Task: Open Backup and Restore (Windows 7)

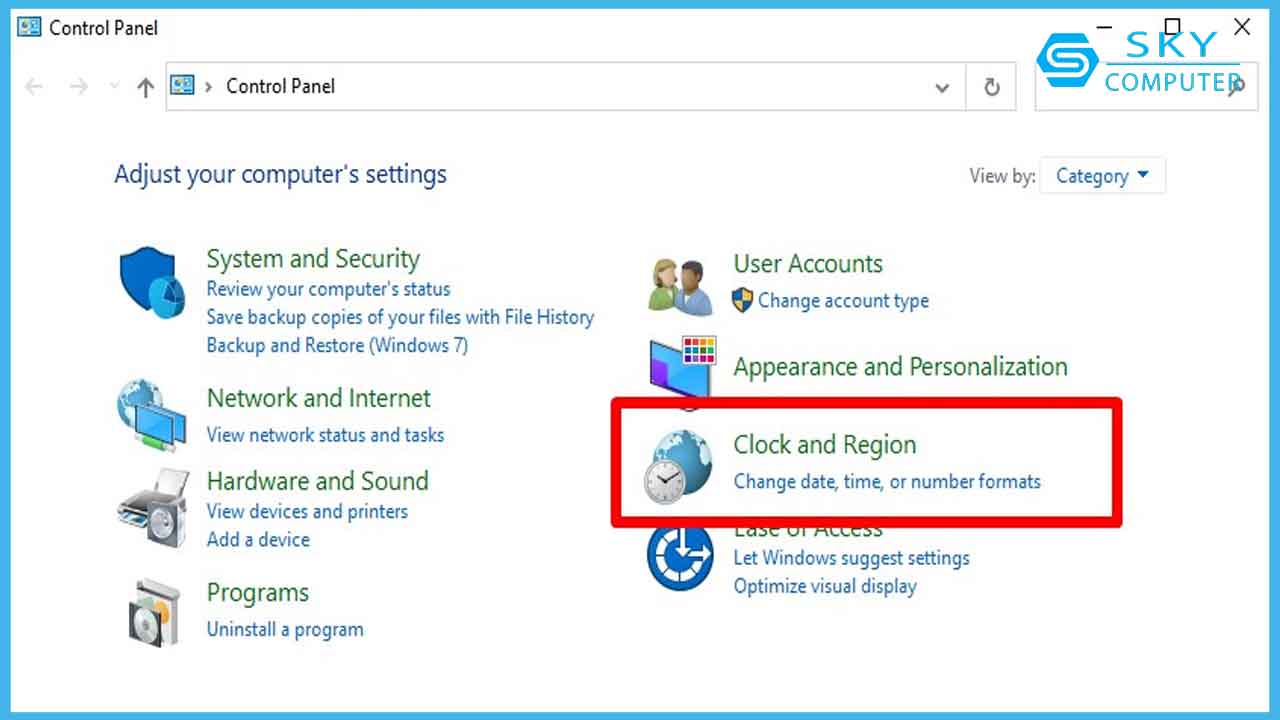Action: (x=337, y=346)
